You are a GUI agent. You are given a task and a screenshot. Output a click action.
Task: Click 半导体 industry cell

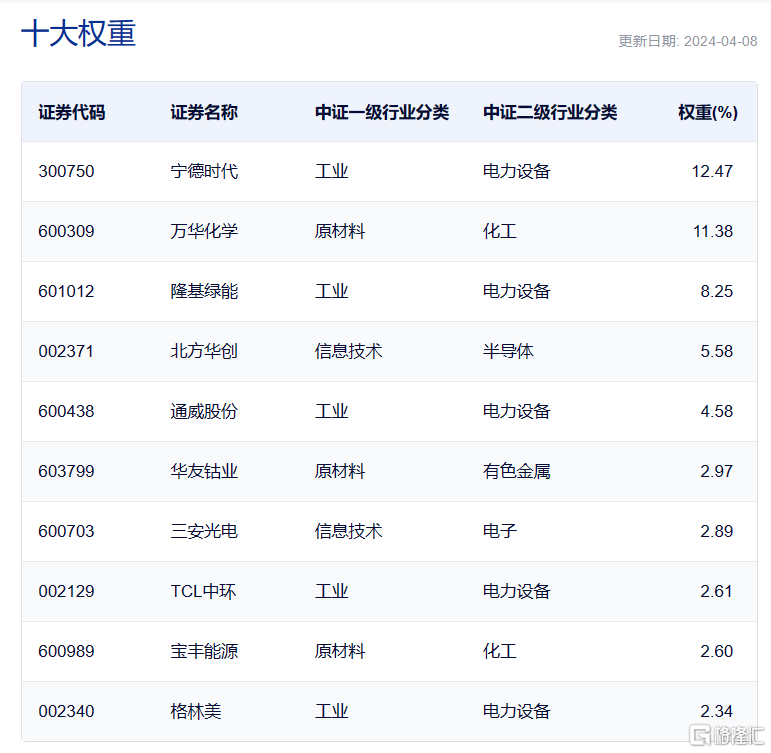point(508,351)
